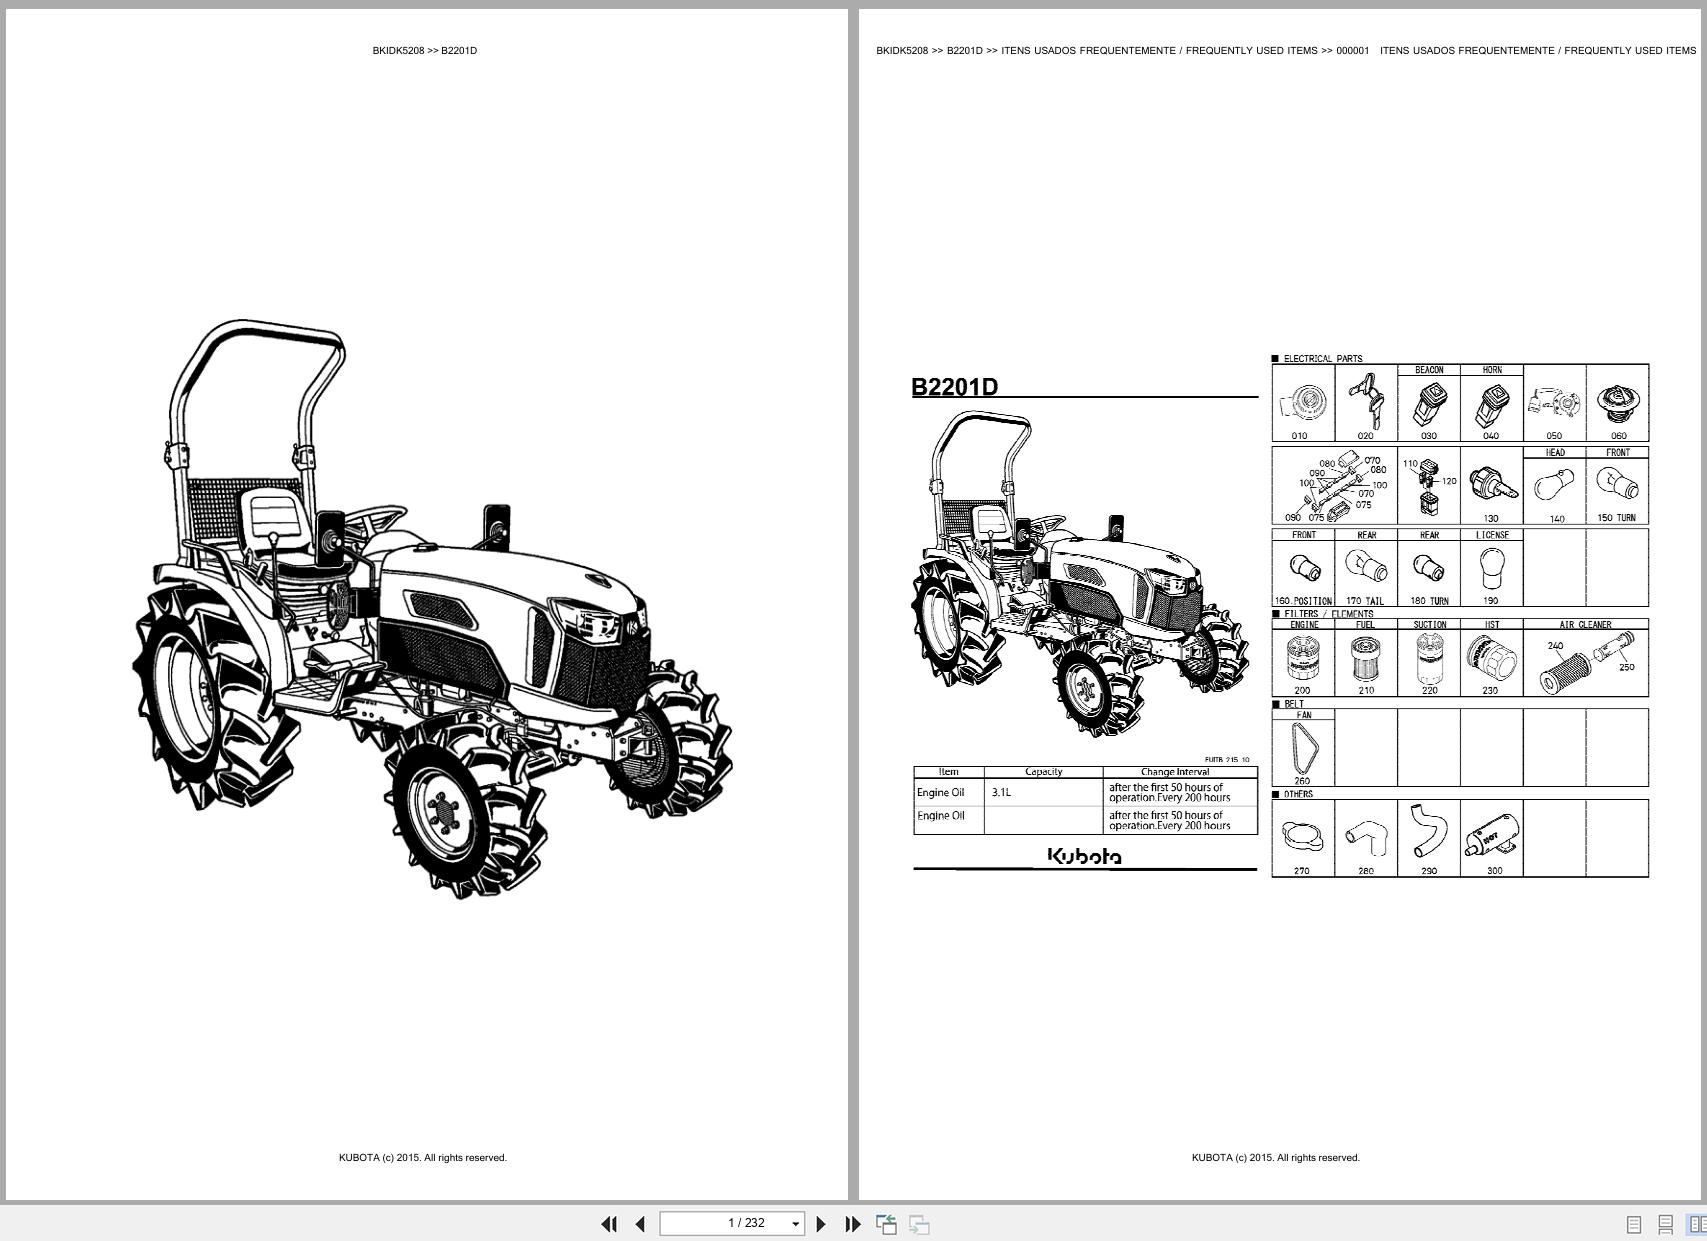Click SUCTION filter part 220
Screen dimensions: 1707x1241
pyautogui.click(x=1428, y=658)
